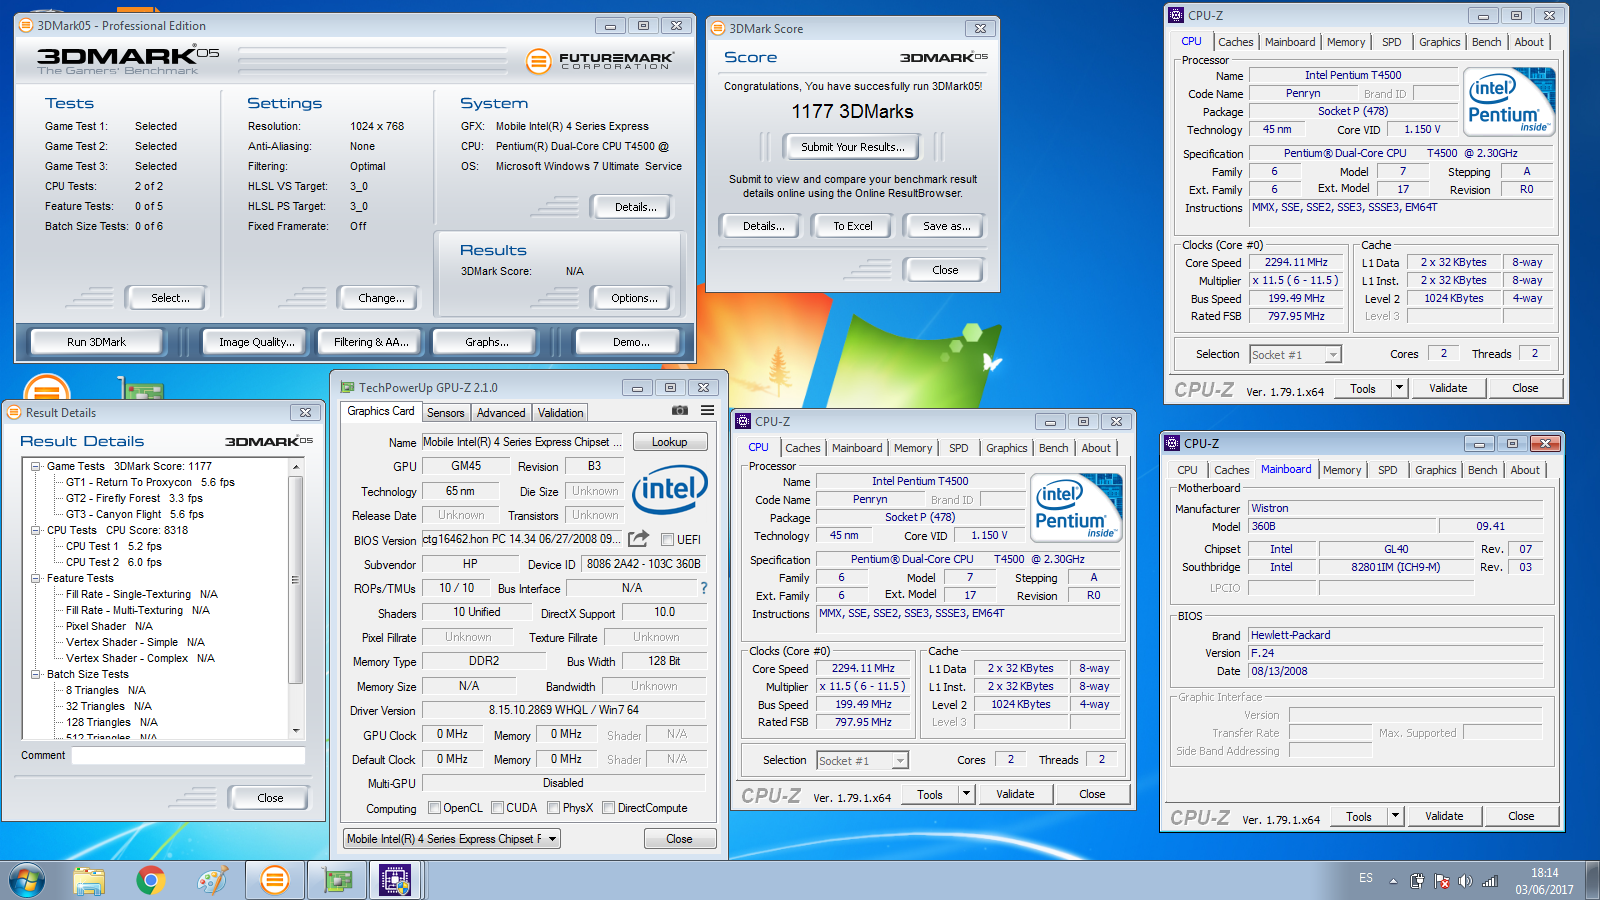Open Tools dropdown arrow in Mainboard CPU-Z window
The height and width of the screenshot is (900, 1600).
click(1395, 816)
